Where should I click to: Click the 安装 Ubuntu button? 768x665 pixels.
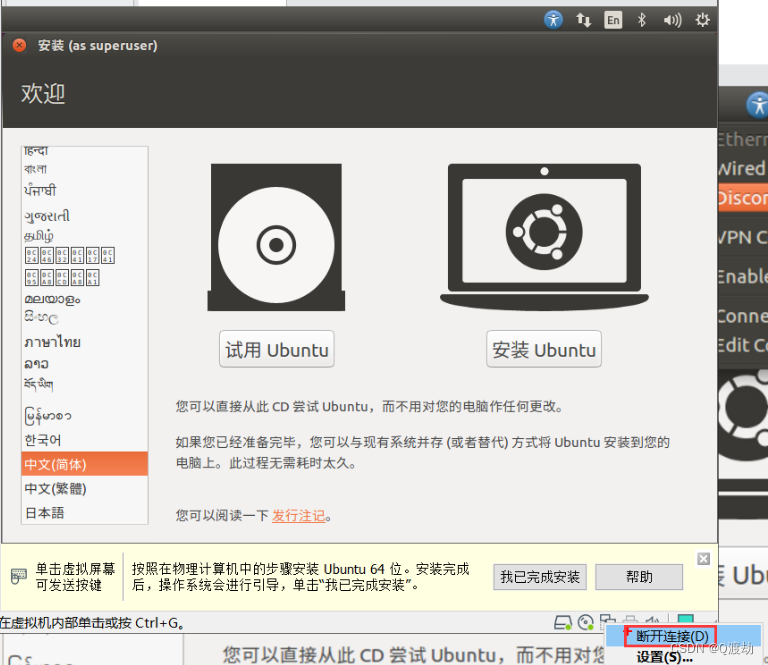(544, 349)
